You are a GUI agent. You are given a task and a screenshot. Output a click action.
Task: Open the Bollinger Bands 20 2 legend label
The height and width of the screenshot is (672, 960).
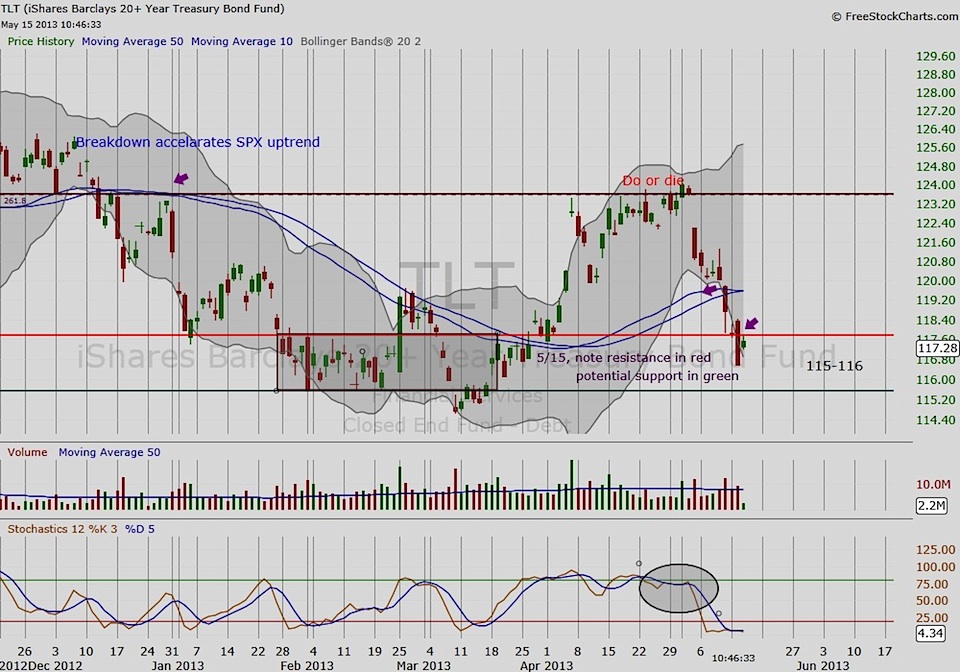pos(361,42)
